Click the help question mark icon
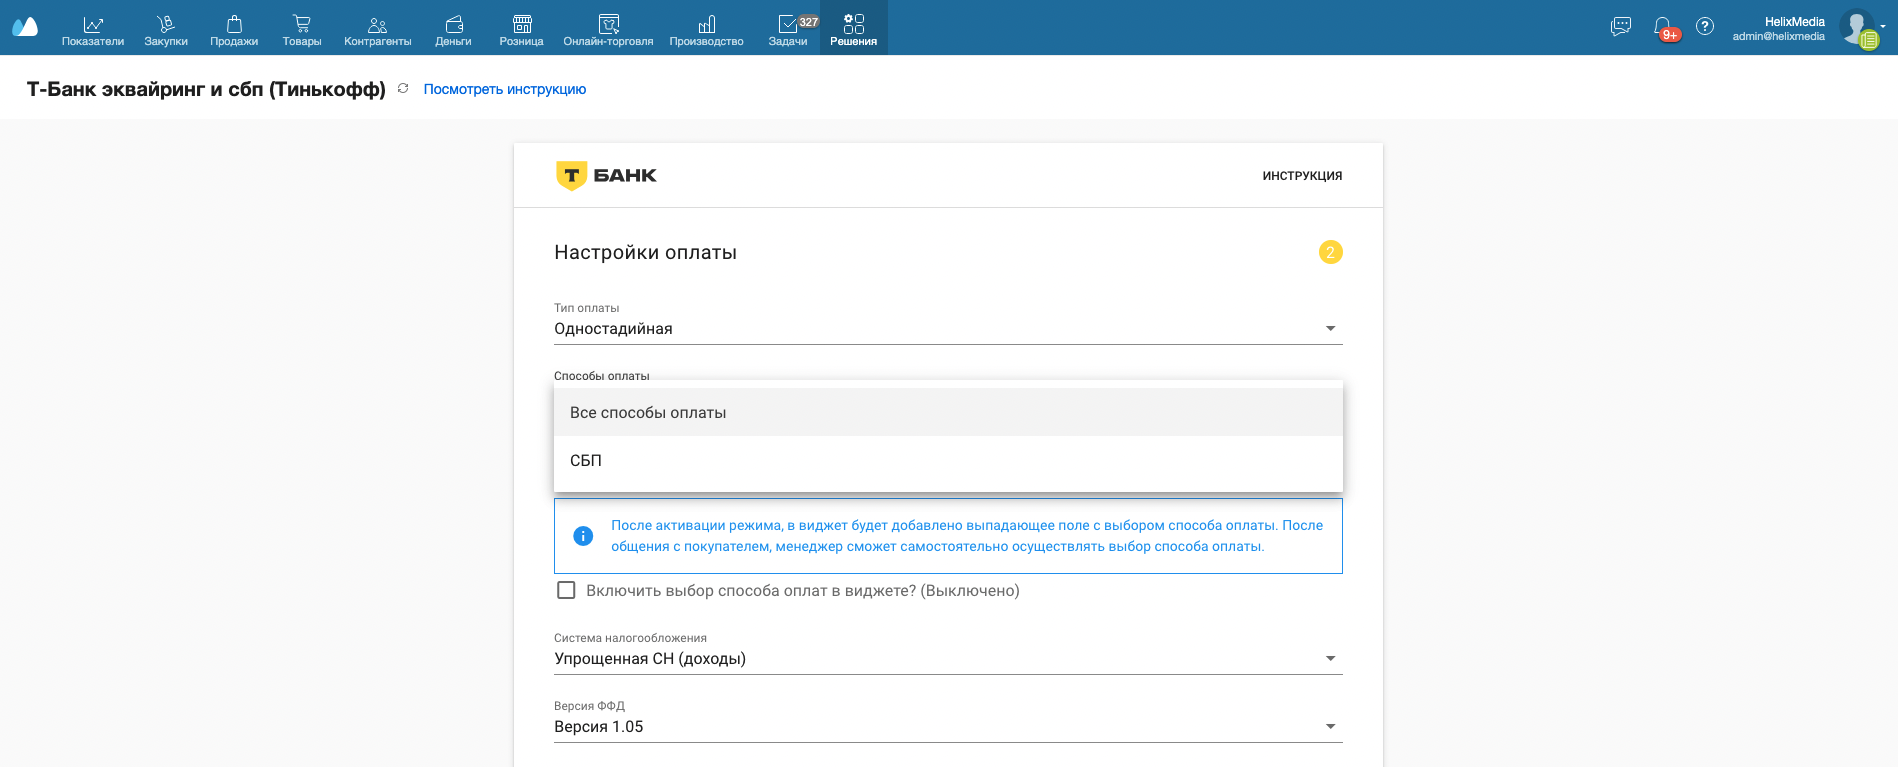Image resolution: width=1898 pixels, height=767 pixels. click(1705, 27)
